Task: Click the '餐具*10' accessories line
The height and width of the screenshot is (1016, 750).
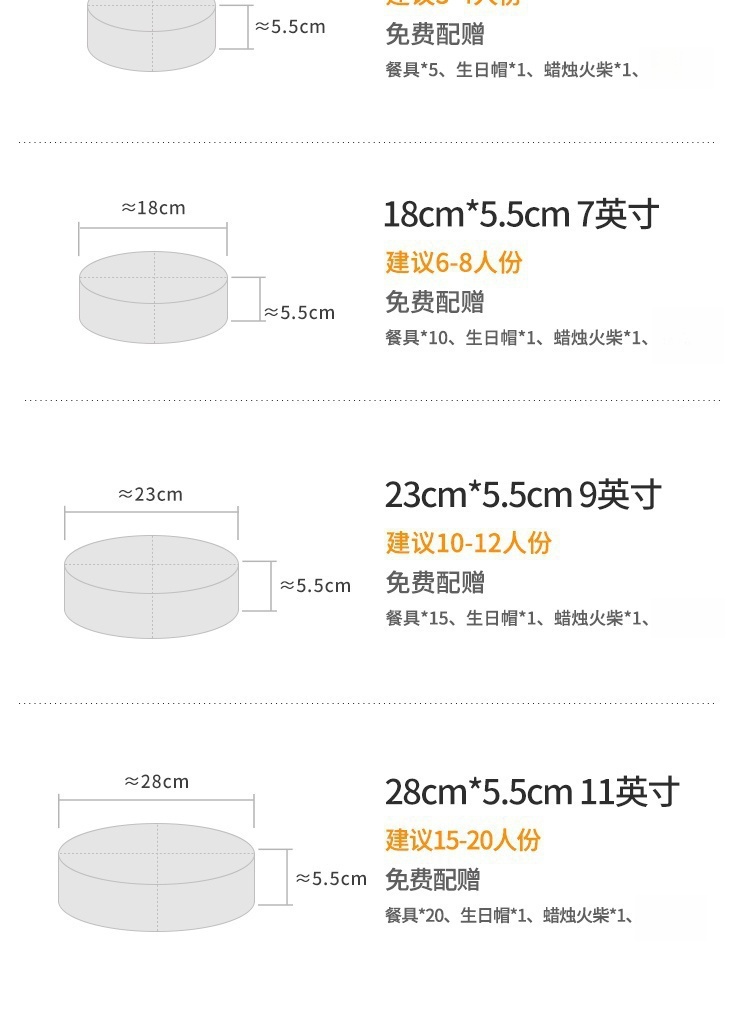Action: pyautogui.click(x=517, y=338)
